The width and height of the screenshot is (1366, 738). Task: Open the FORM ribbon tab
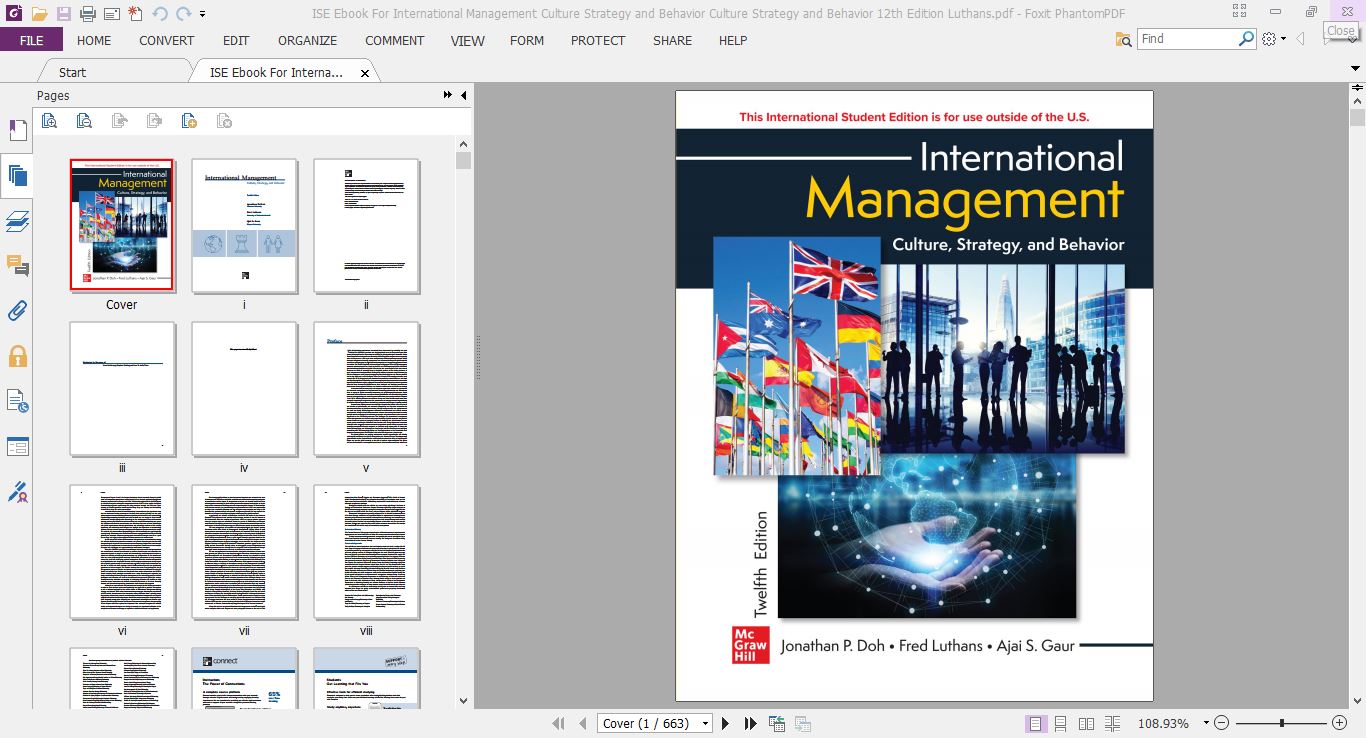tap(527, 40)
